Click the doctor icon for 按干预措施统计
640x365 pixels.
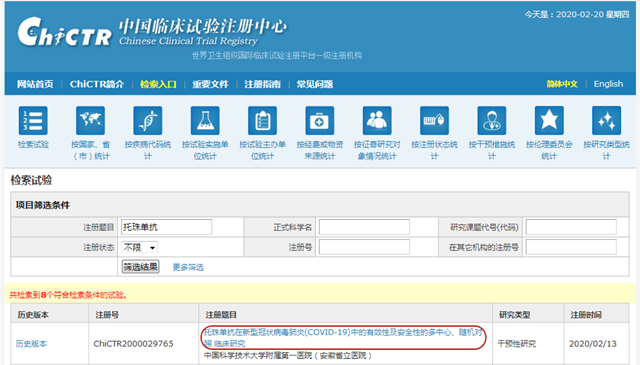point(492,120)
